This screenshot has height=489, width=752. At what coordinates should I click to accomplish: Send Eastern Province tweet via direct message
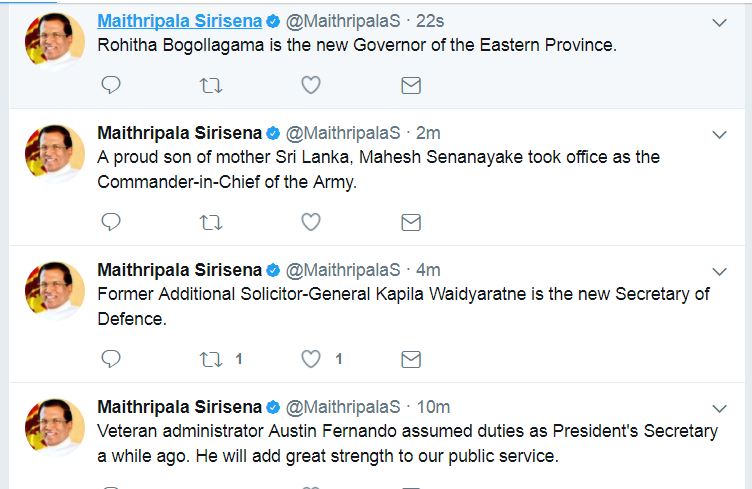coord(410,86)
